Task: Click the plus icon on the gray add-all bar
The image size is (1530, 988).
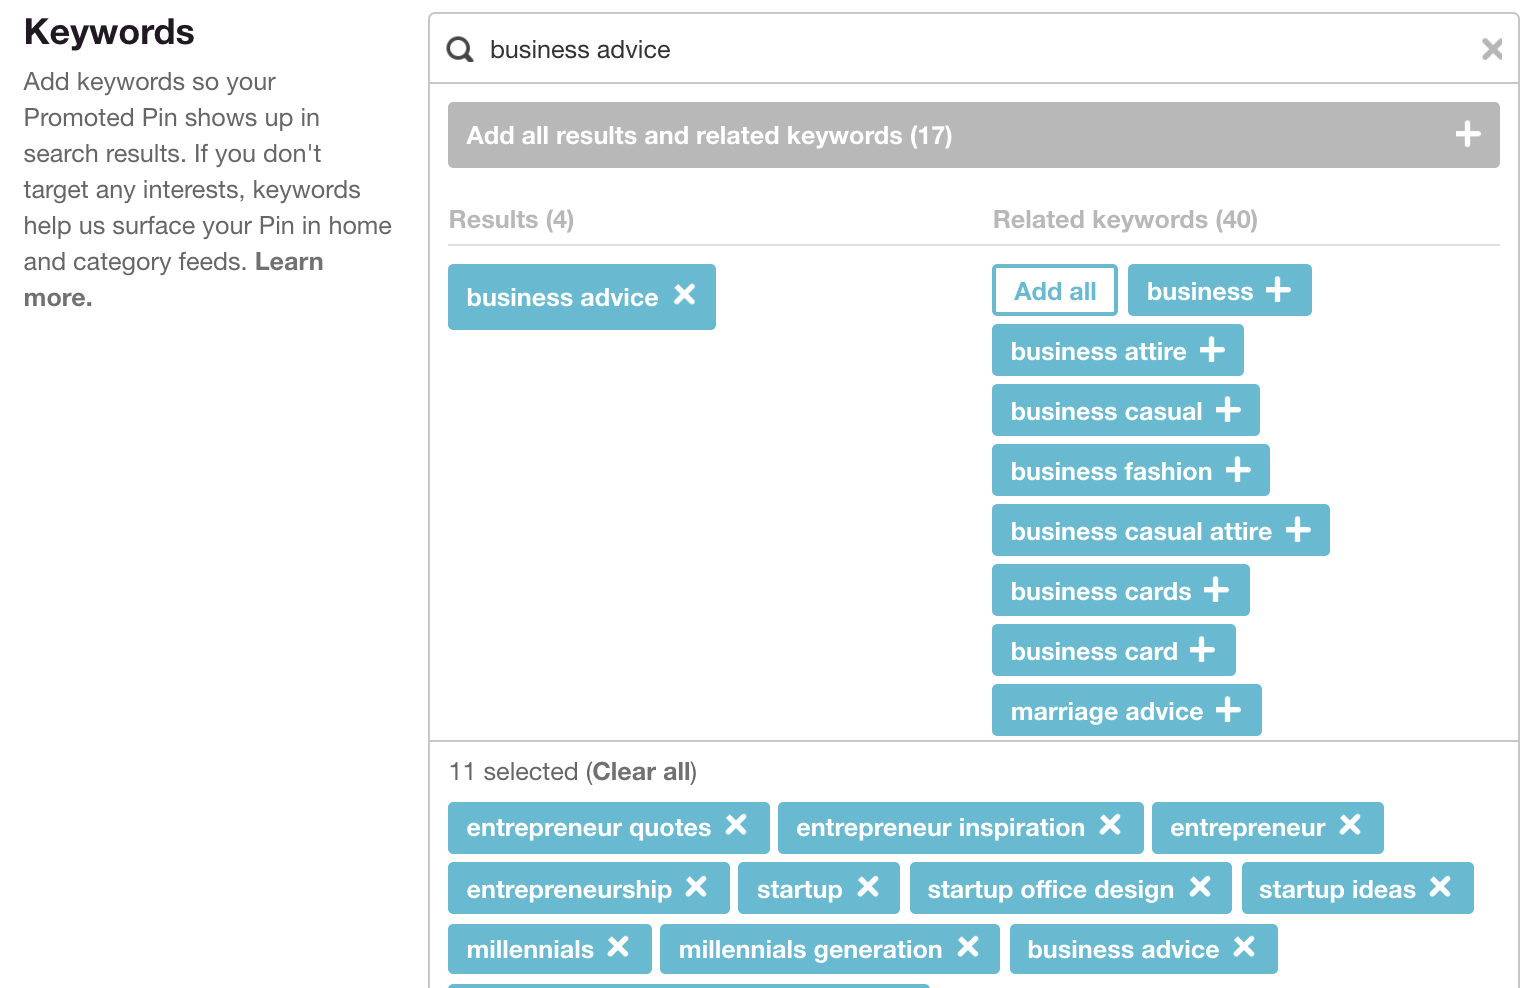Action: 1467,133
